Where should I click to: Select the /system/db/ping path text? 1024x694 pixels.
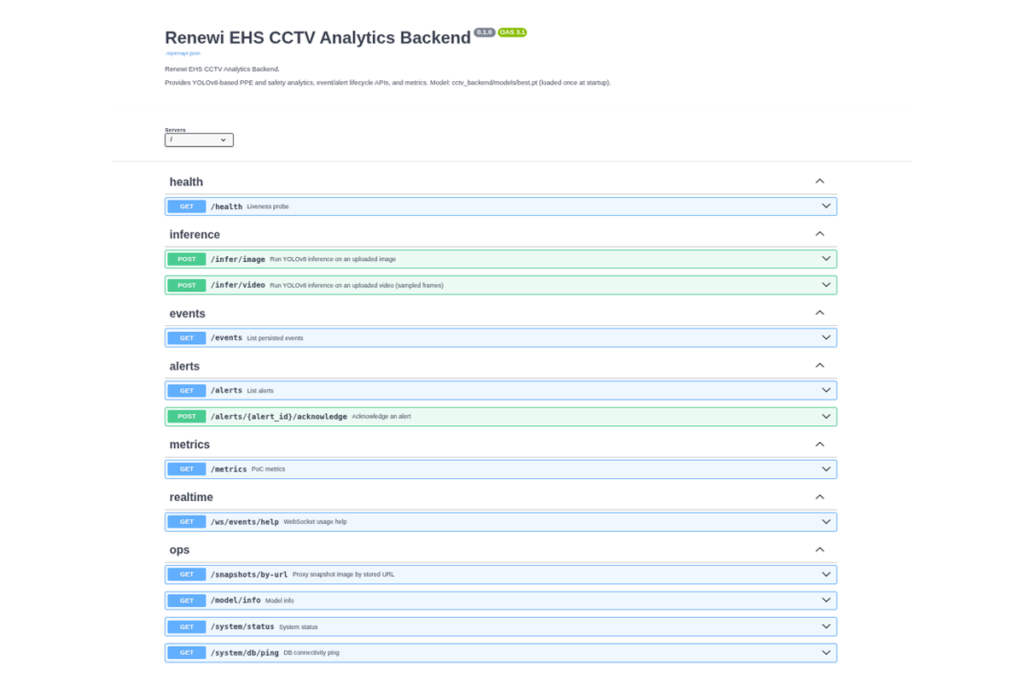coord(244,653)
